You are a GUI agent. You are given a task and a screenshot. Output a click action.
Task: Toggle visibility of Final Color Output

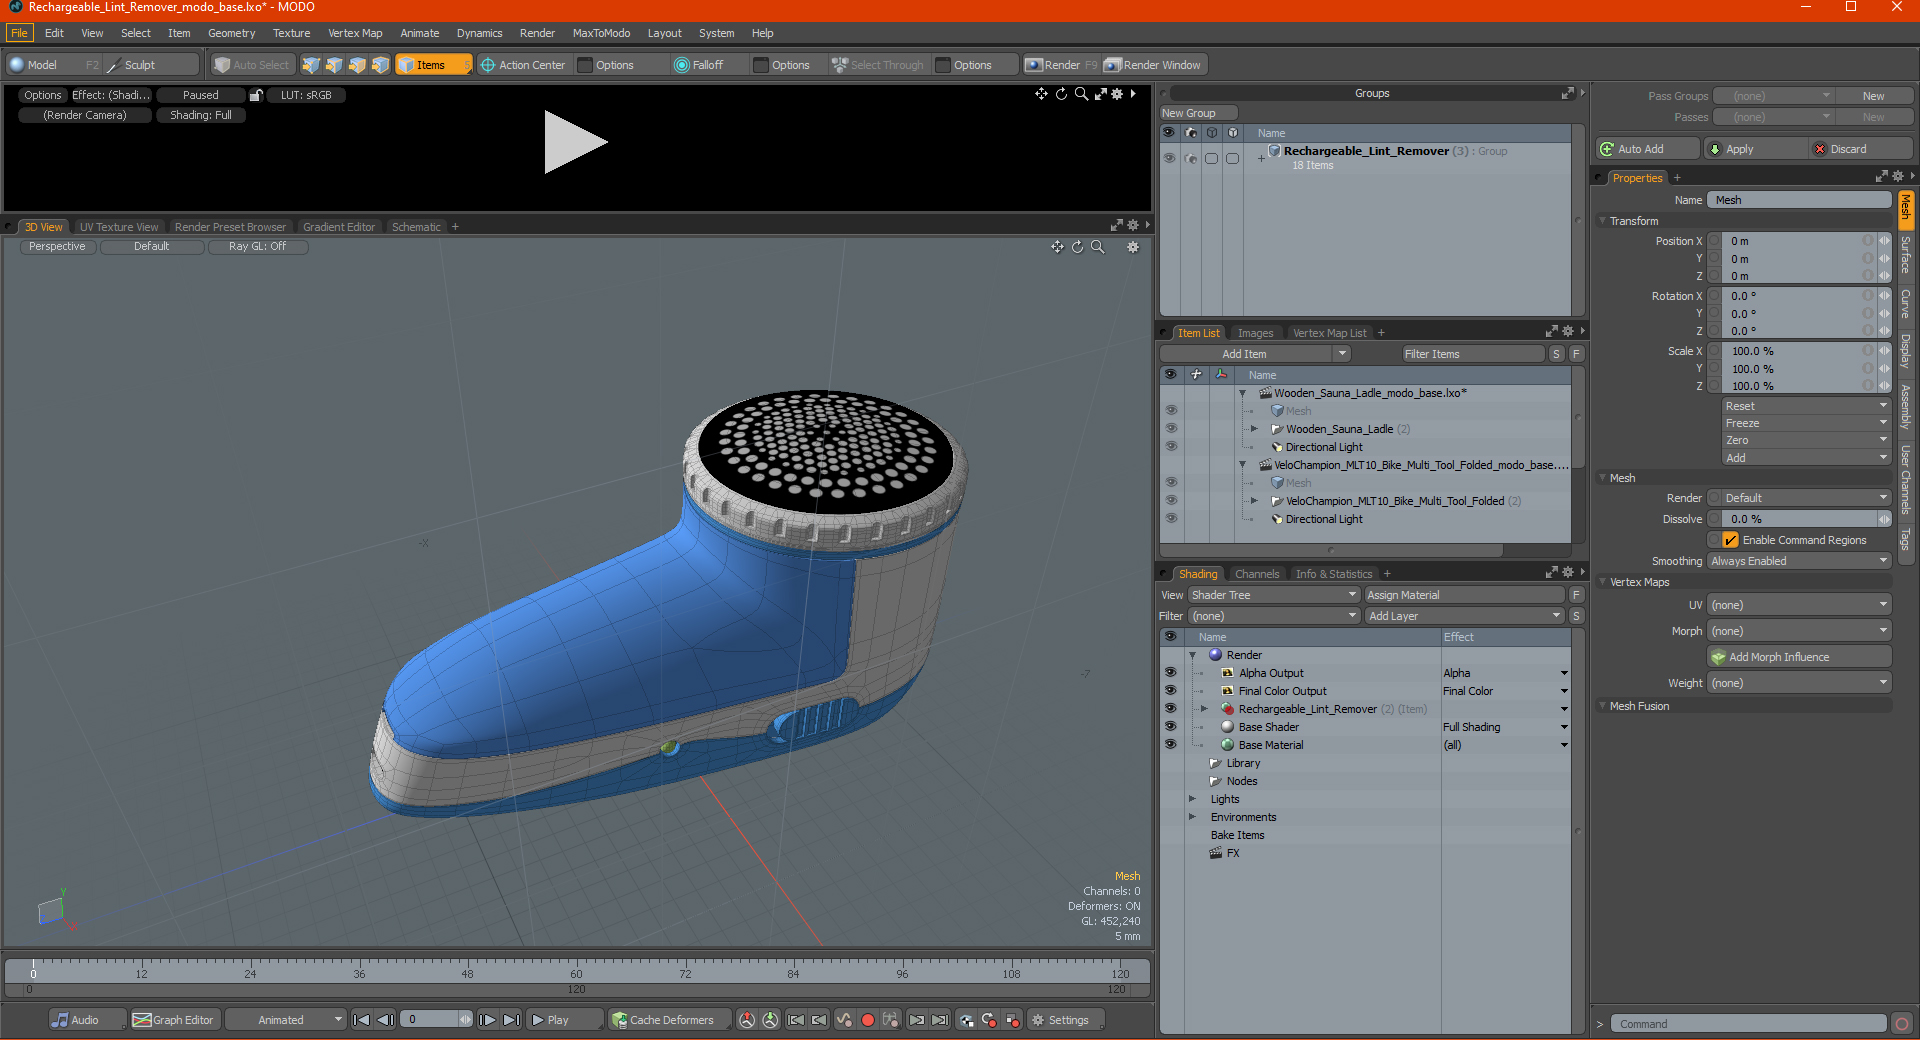(1170, 691)
